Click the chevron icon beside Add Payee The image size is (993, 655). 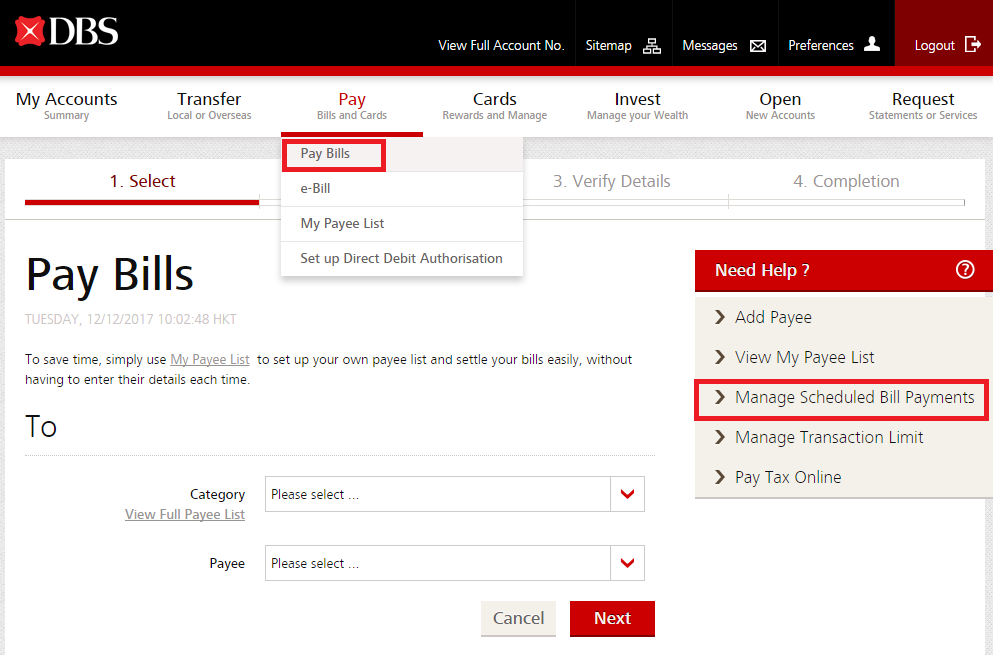coord(720,317)
